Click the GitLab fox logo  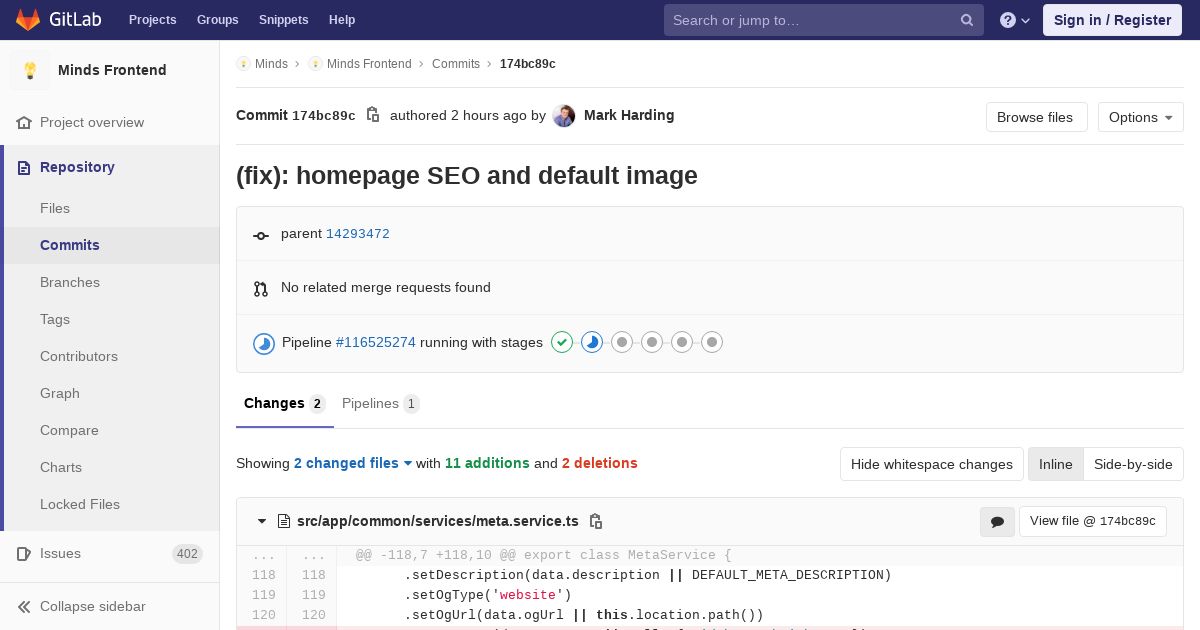point(28,20)
